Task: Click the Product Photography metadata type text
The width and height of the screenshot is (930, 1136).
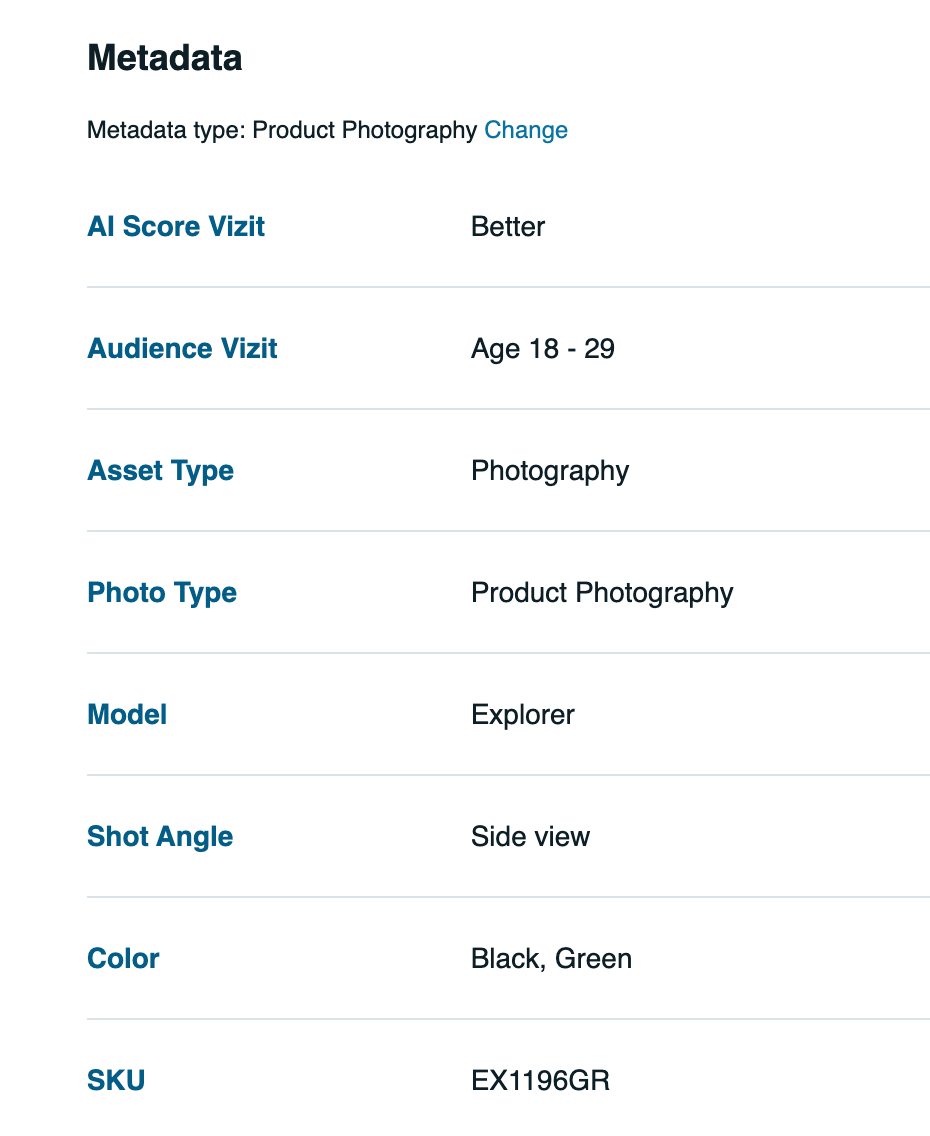Action: pyautogui.click(x=366, y=130)
